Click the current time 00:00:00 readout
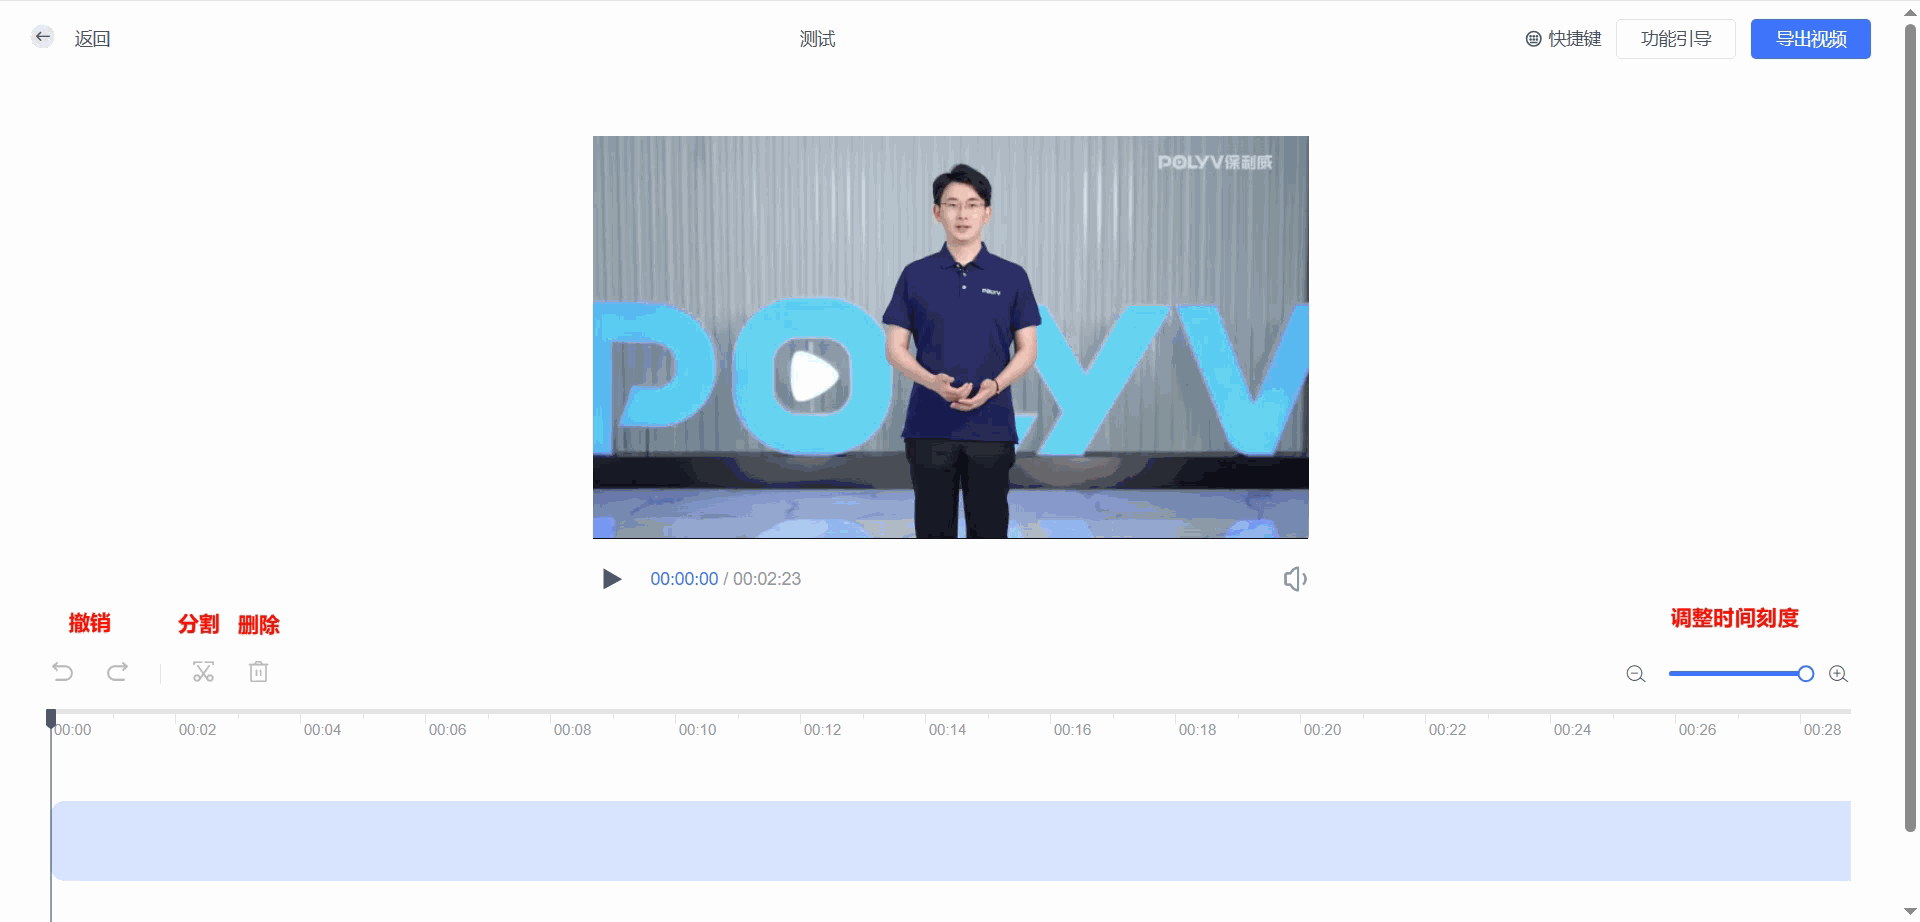 (x=684, y=579)
